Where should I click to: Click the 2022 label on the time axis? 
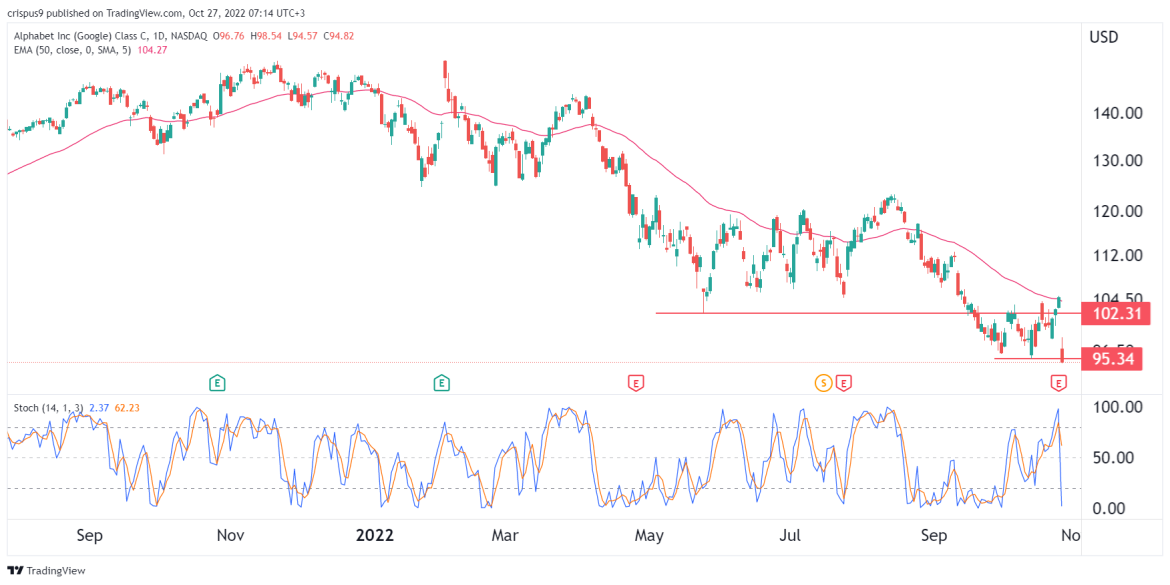[x=375, y=535]
